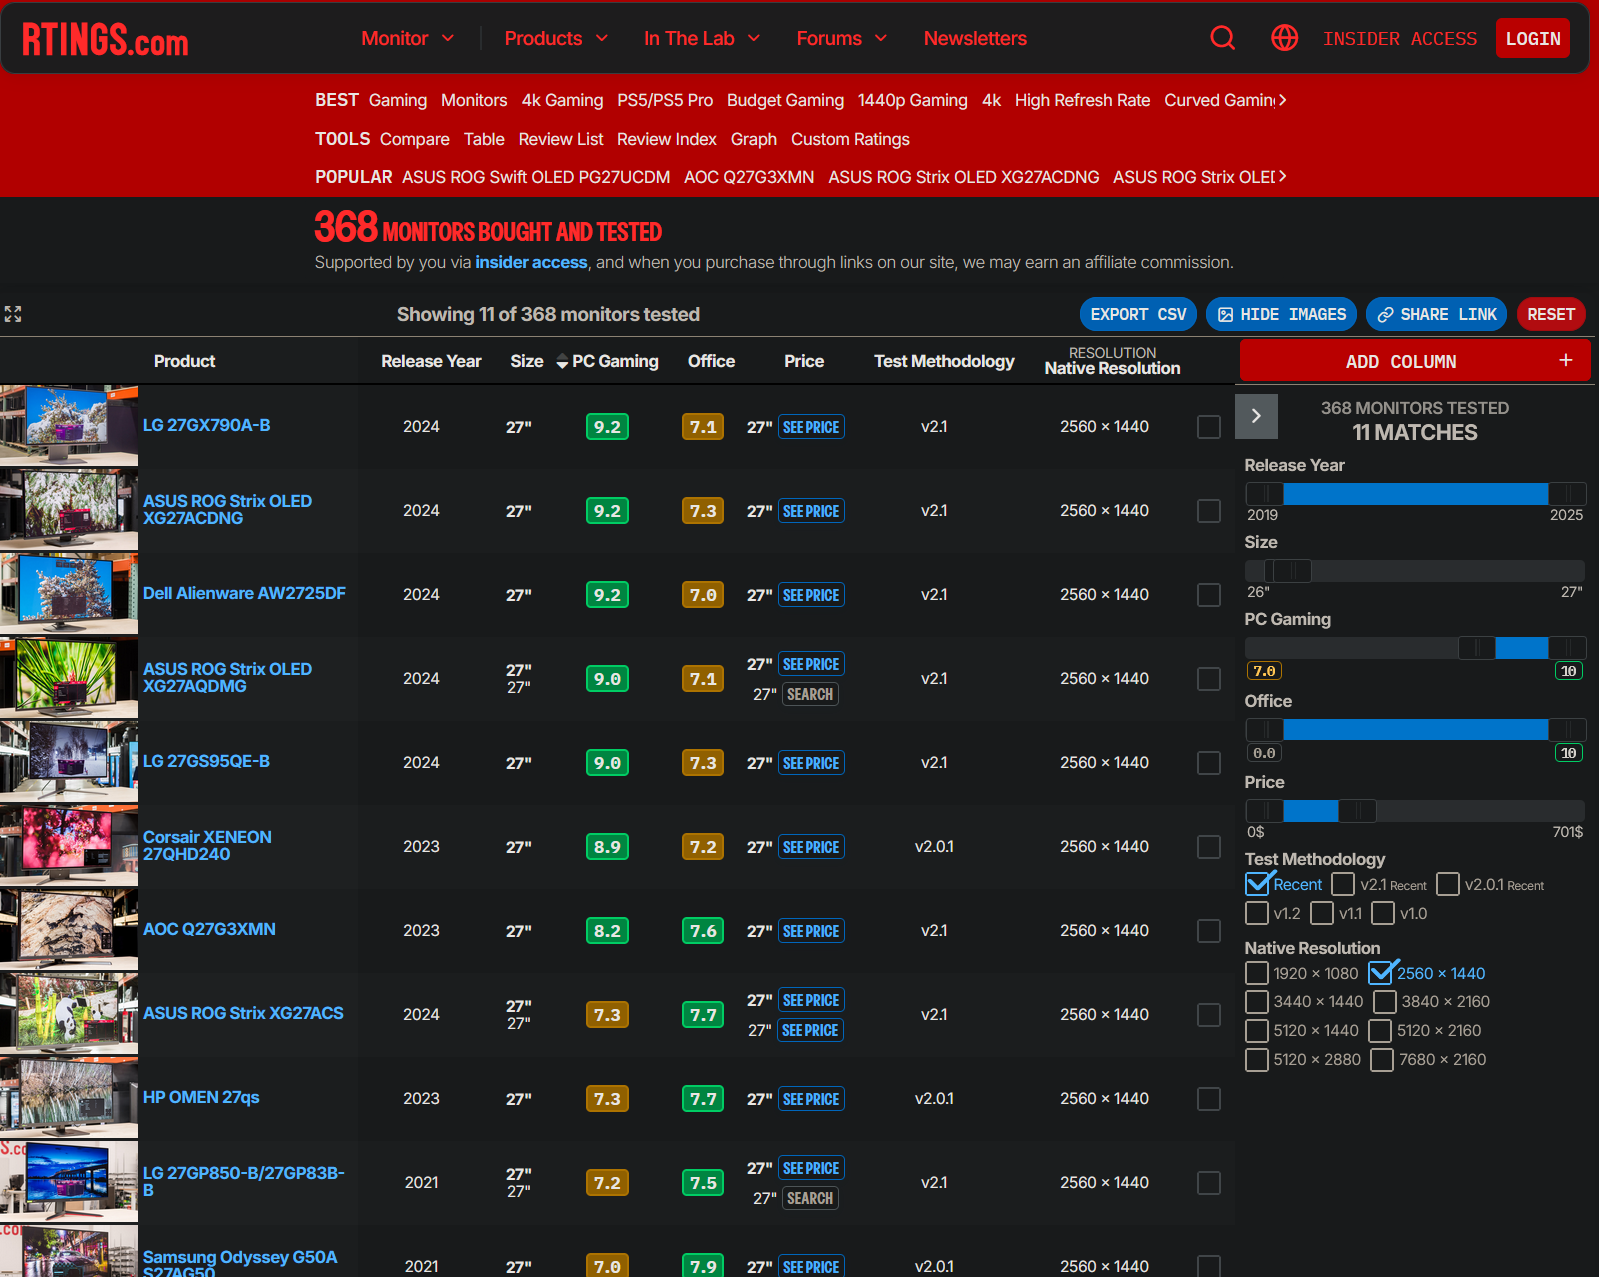
Task: Collapse filter panel with arrow button
Action: pyautogui.click(x=1256, y=416)
